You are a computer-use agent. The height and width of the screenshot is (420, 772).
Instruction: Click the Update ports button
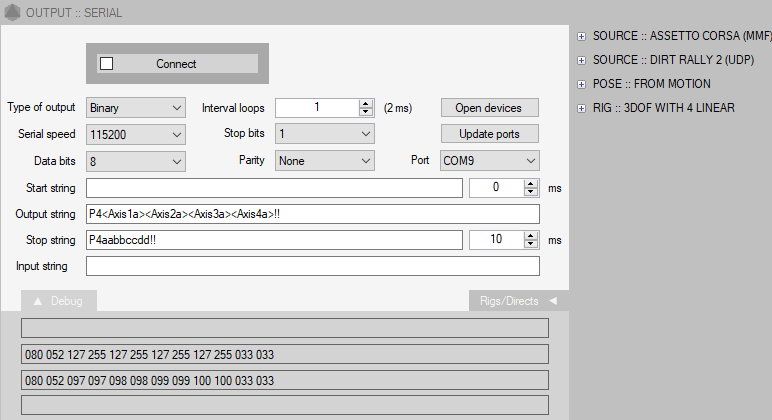489,134
